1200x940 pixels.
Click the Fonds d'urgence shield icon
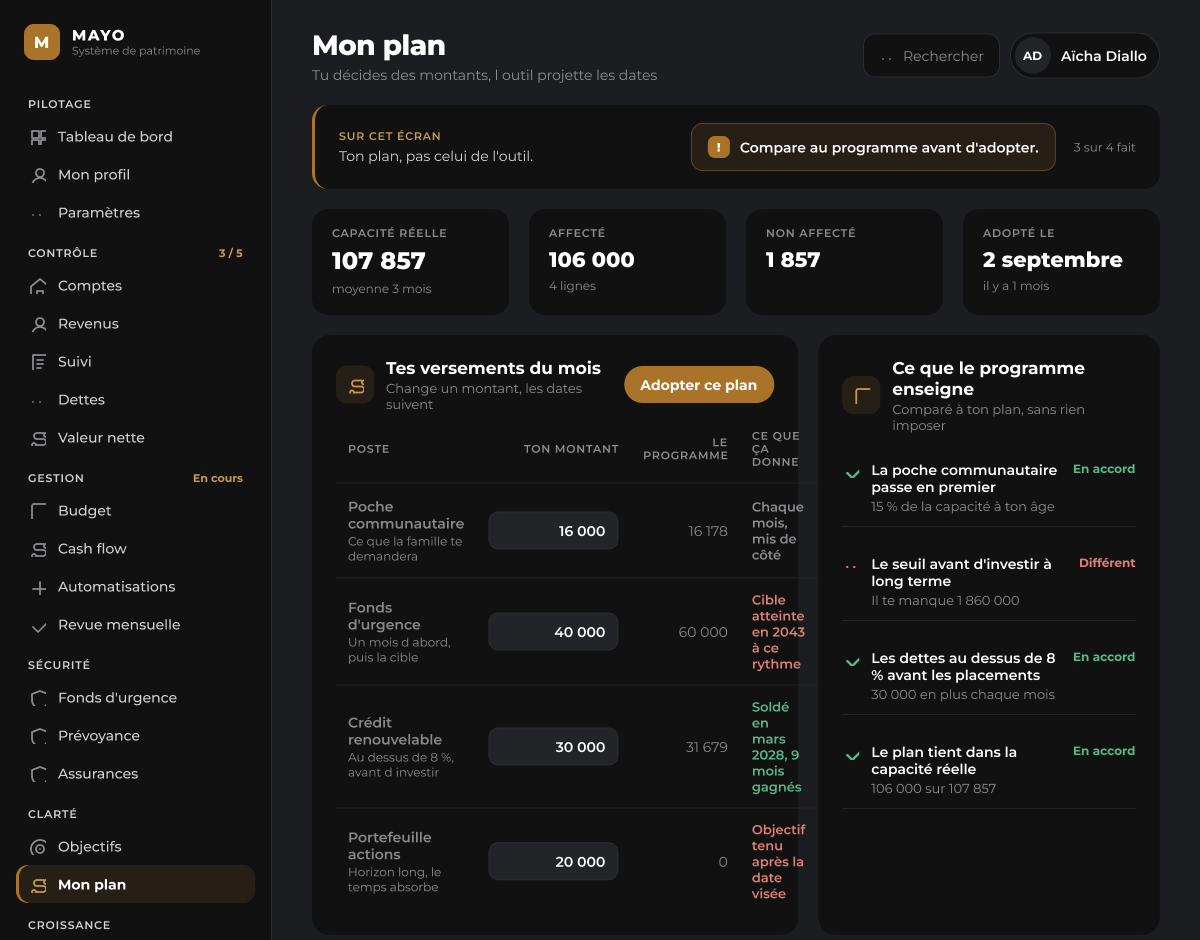(39, 698)
